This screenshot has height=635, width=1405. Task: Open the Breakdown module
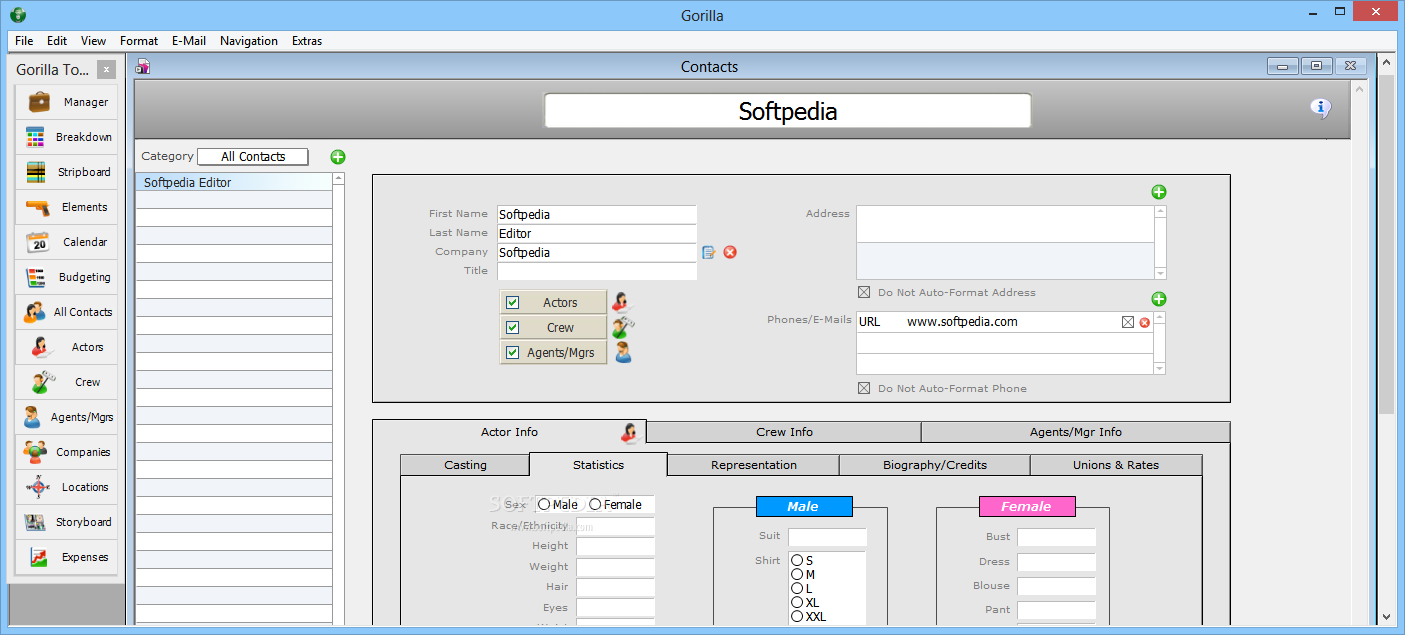[x=67, y=137]
